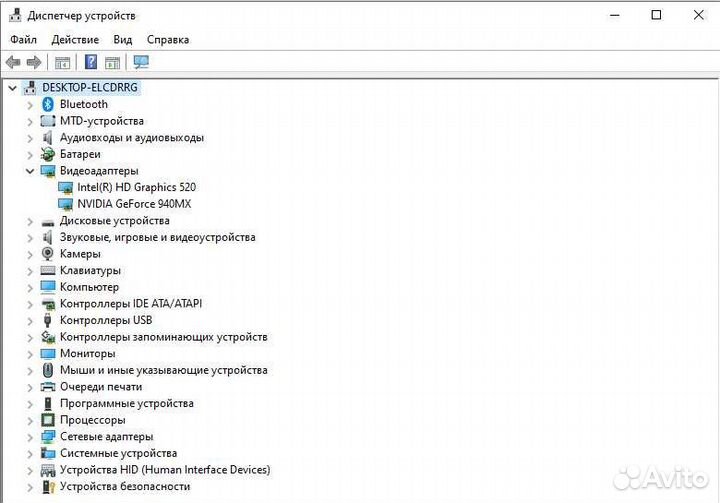Screen dimensions: 720x503
Task: Minimize the Диспетчер устройств window
Action: point(614,15)
